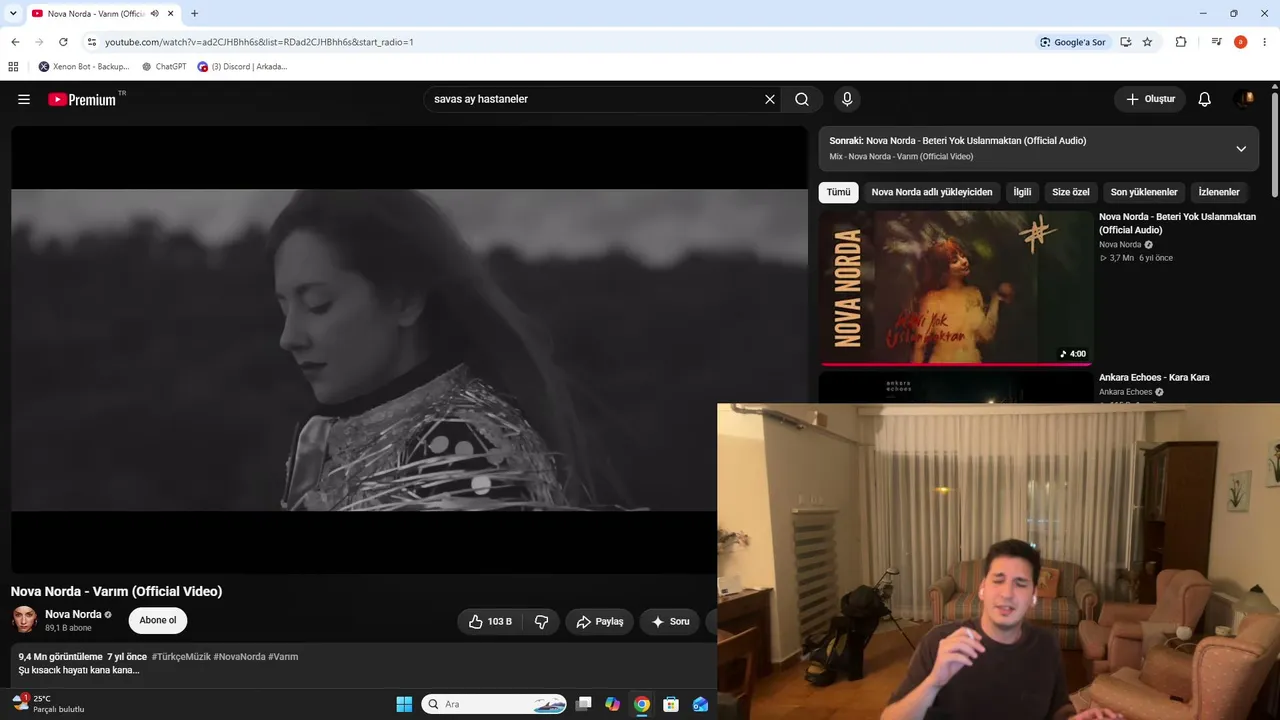This screenshot has height=720, width=1280.
Task: Click the Oluştur create button
Action: [x=1150, y=99]
